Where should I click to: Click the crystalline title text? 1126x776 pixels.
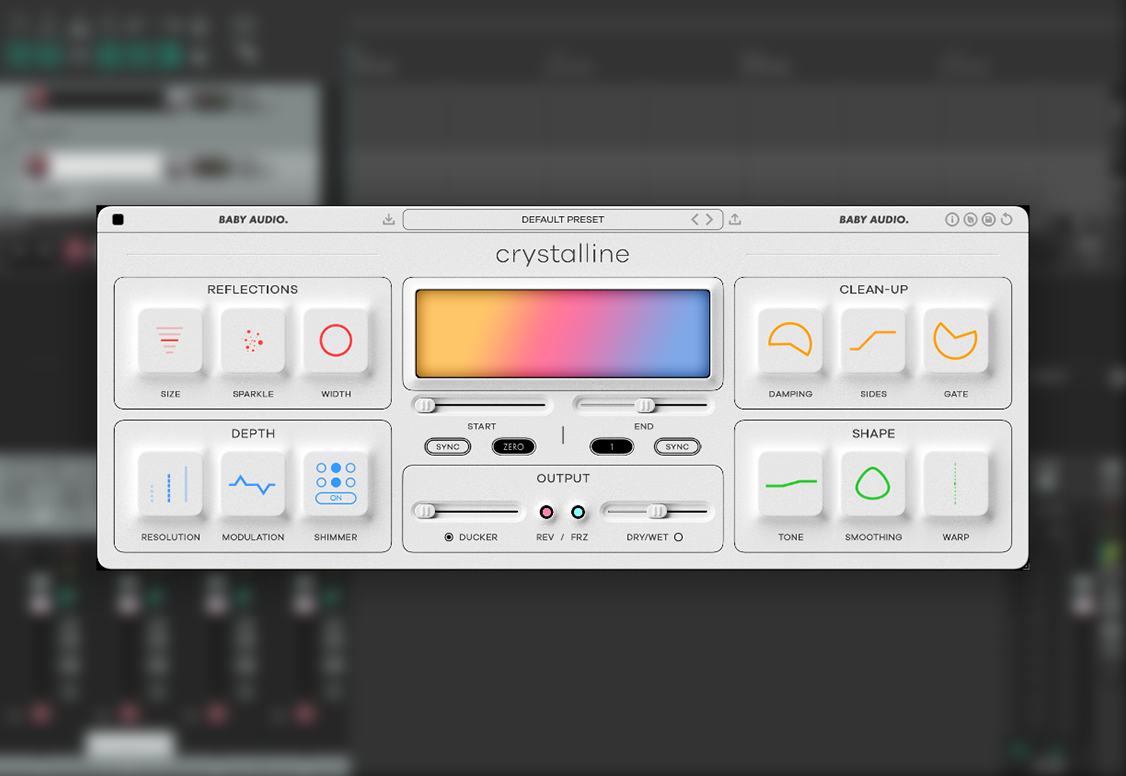562,254
